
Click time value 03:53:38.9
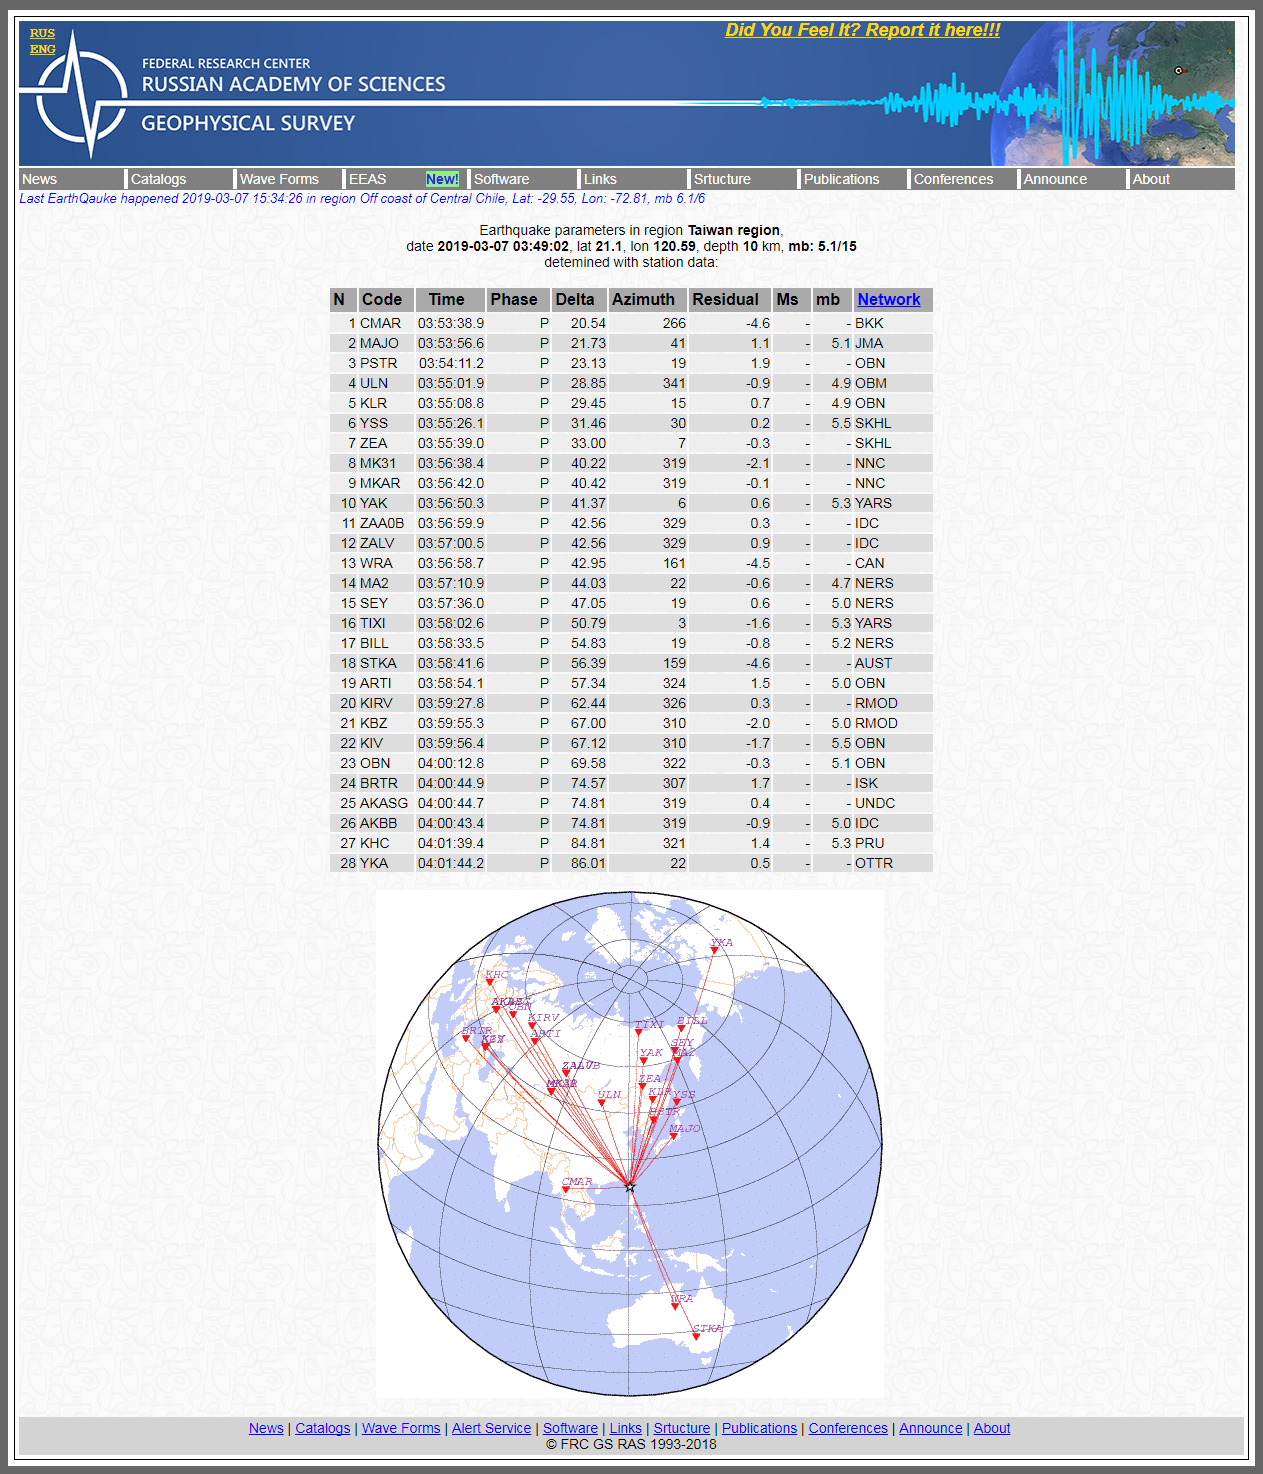[451, 323]
